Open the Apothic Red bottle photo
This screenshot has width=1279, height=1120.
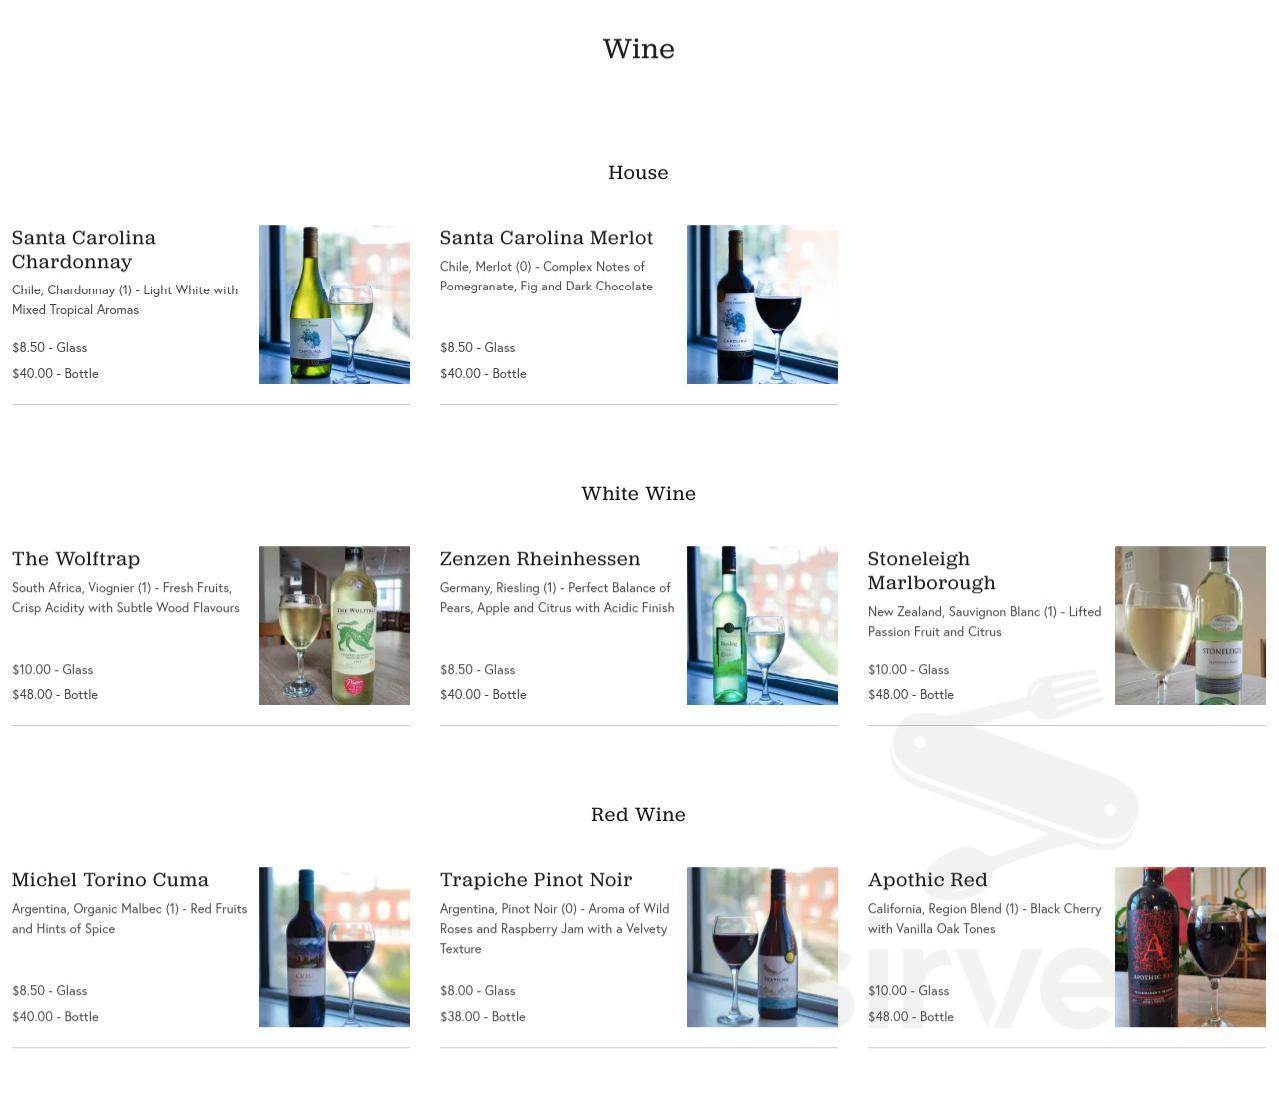(1190, 947)
